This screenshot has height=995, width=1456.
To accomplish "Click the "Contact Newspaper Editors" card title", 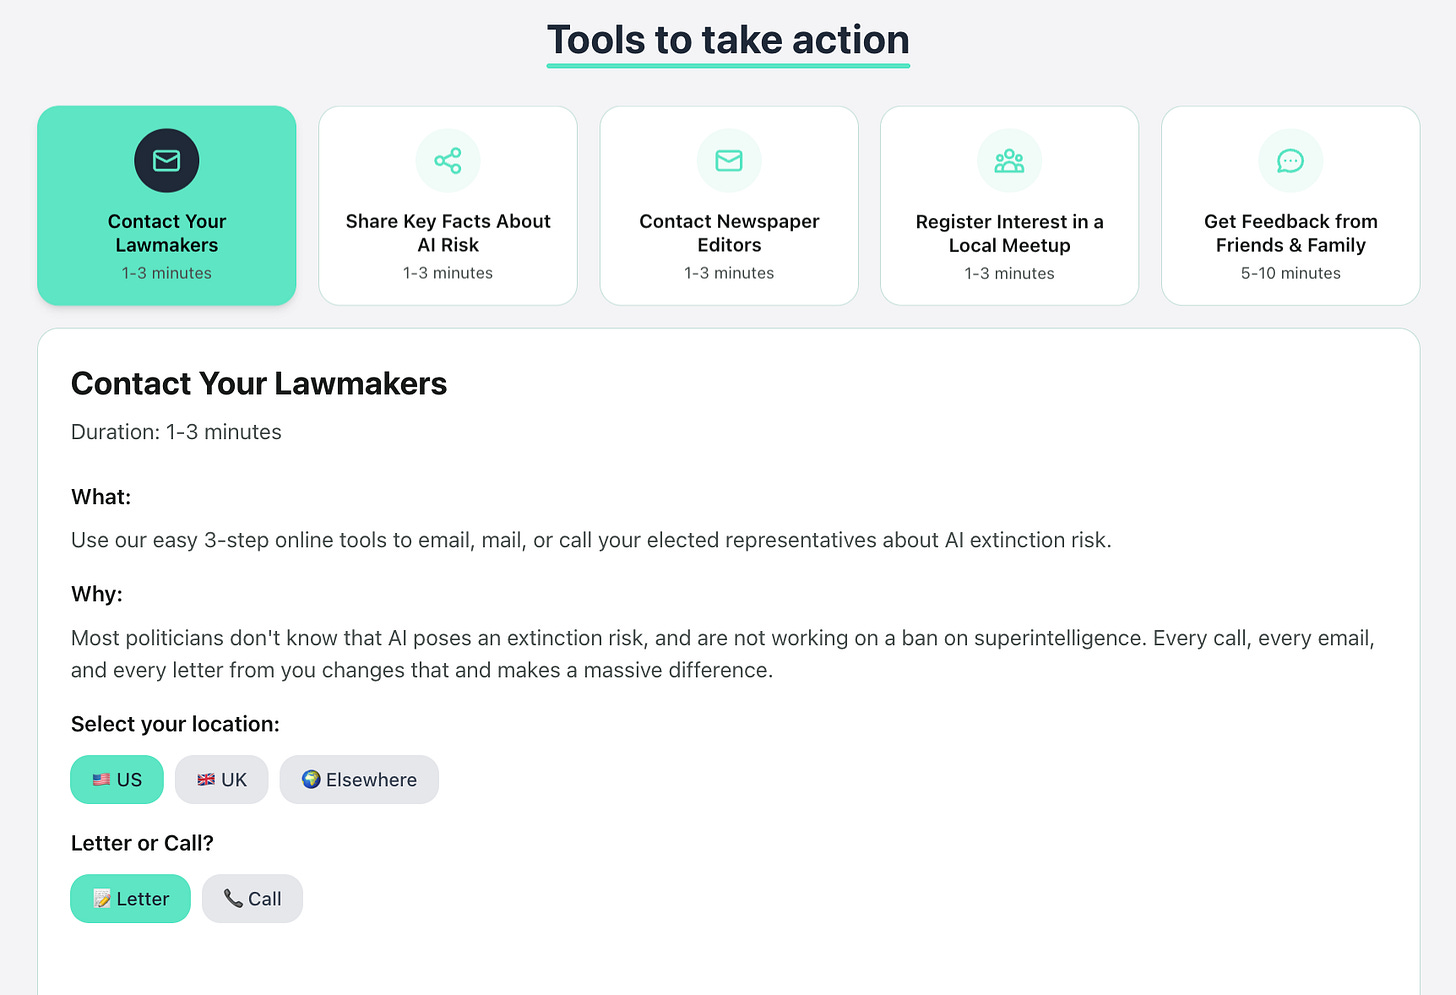I will click(729, 233).
